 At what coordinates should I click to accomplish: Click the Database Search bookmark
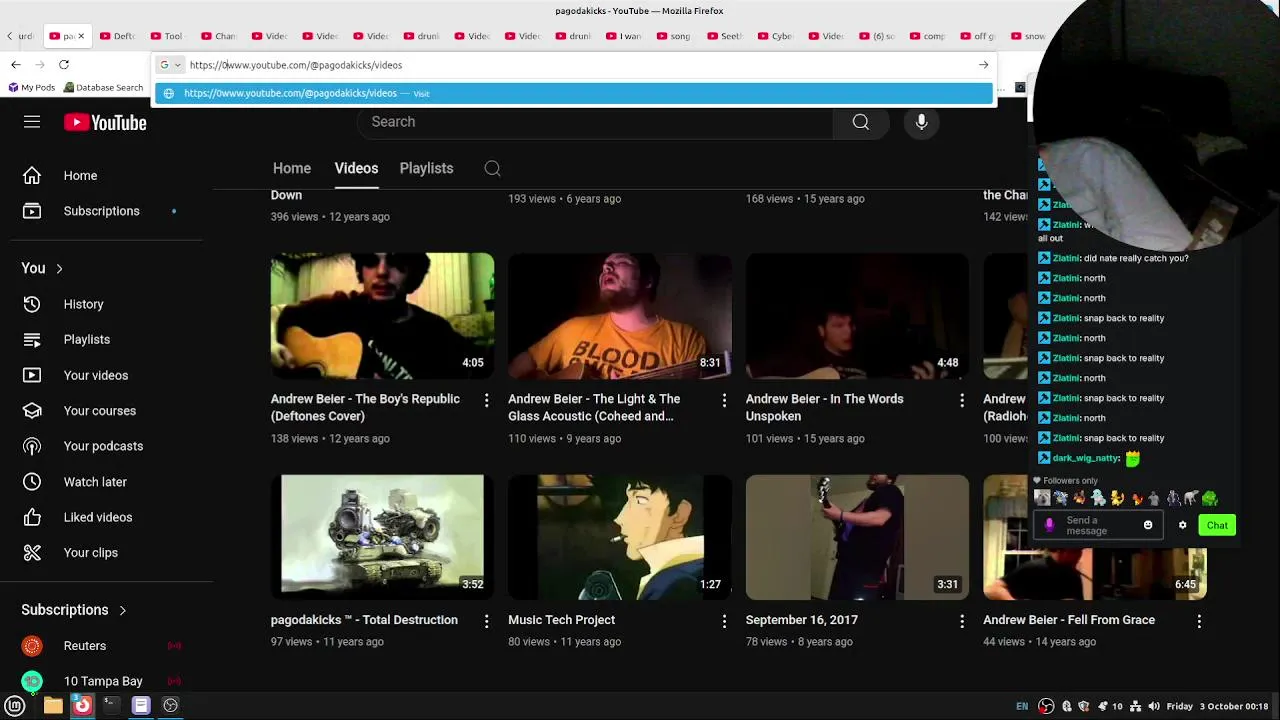[103, 87]
